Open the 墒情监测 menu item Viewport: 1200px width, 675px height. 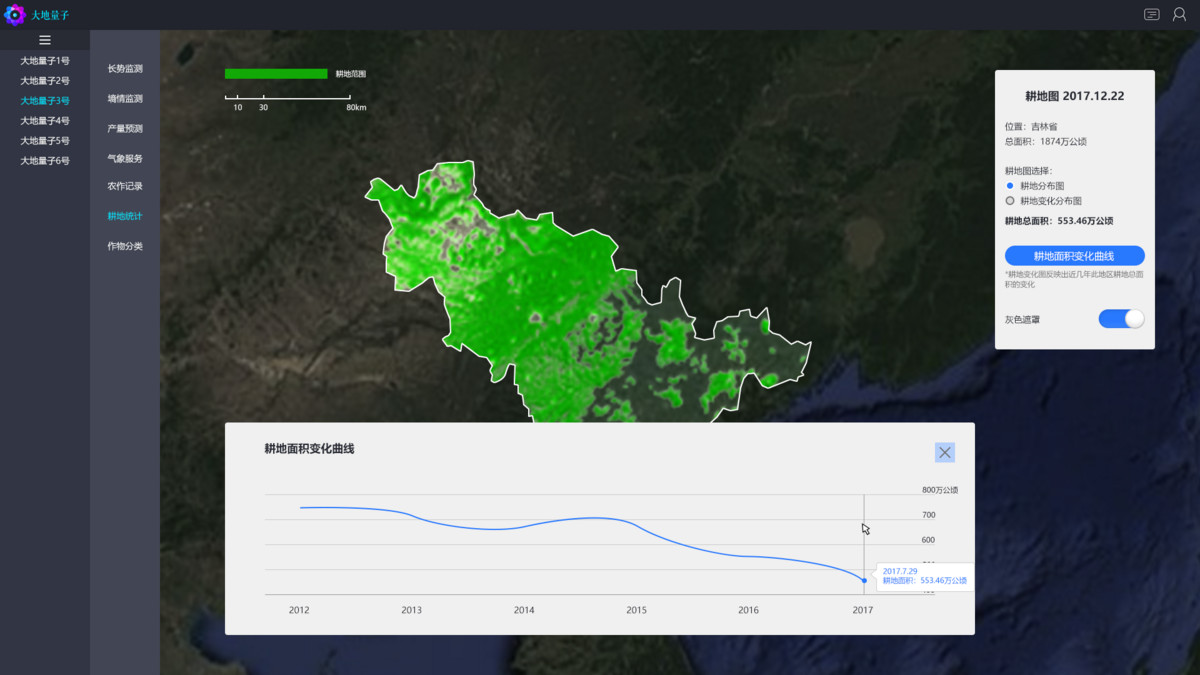tap(125, 99)
